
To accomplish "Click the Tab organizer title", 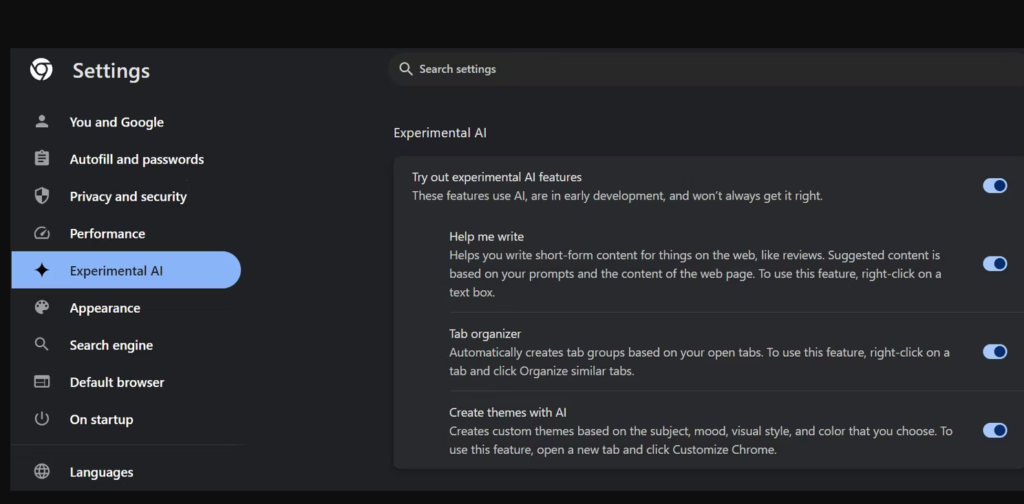I will (x=485, y=334).
